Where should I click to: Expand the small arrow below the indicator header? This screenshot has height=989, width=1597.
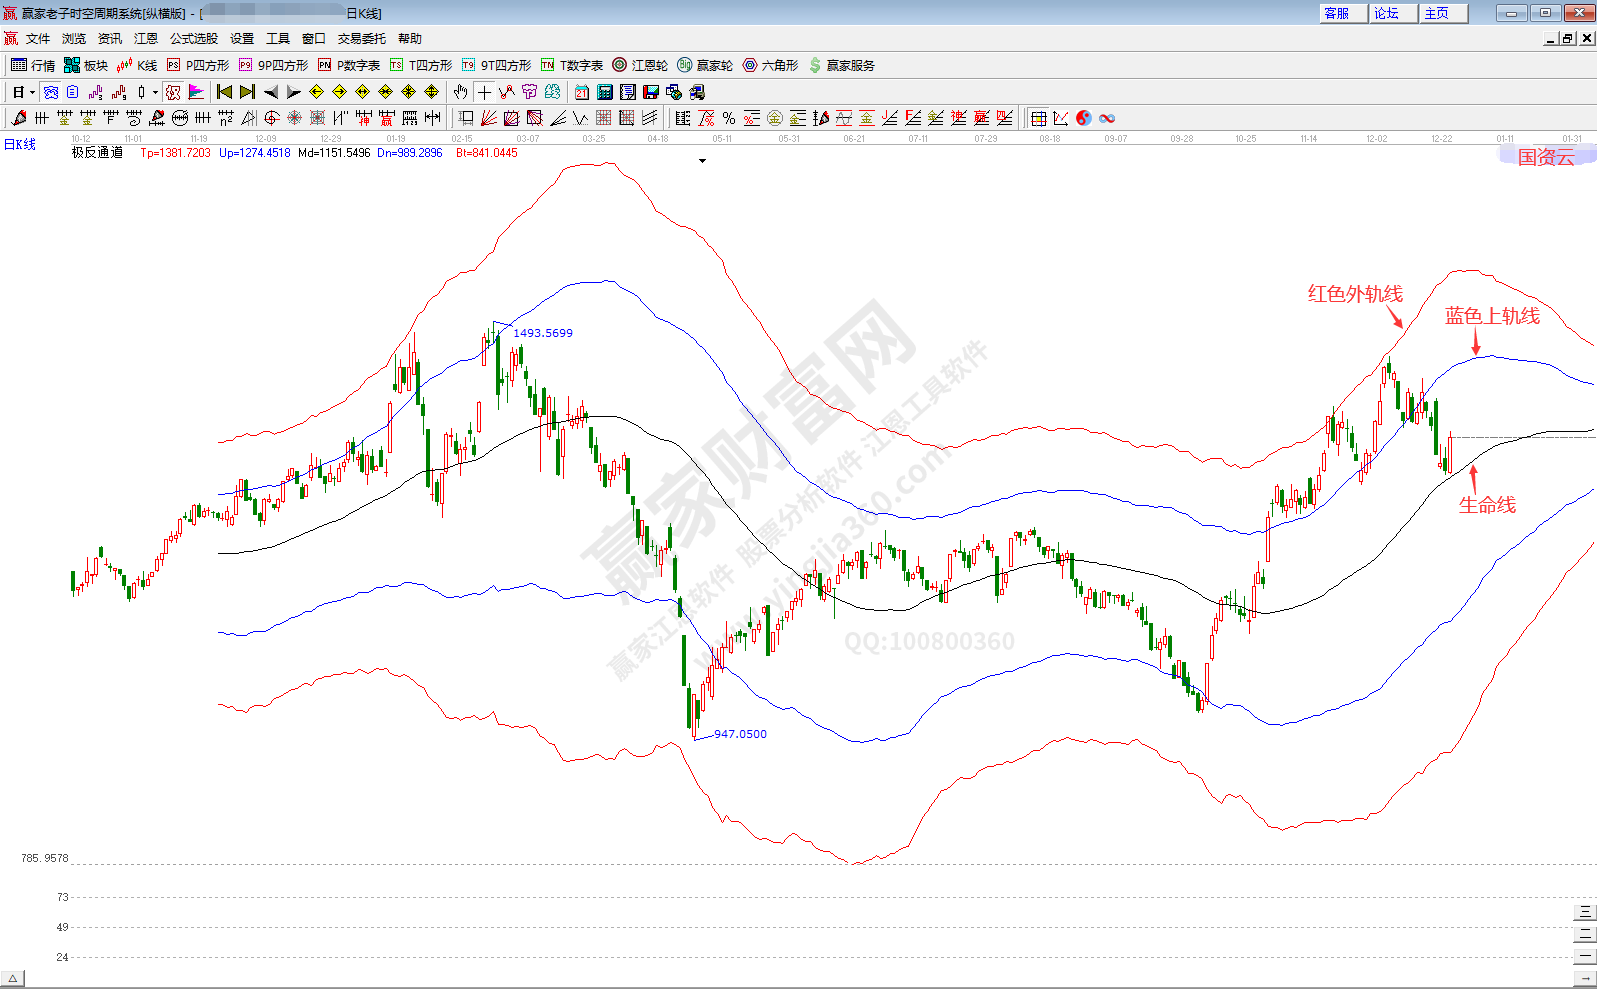click(702, 161)
